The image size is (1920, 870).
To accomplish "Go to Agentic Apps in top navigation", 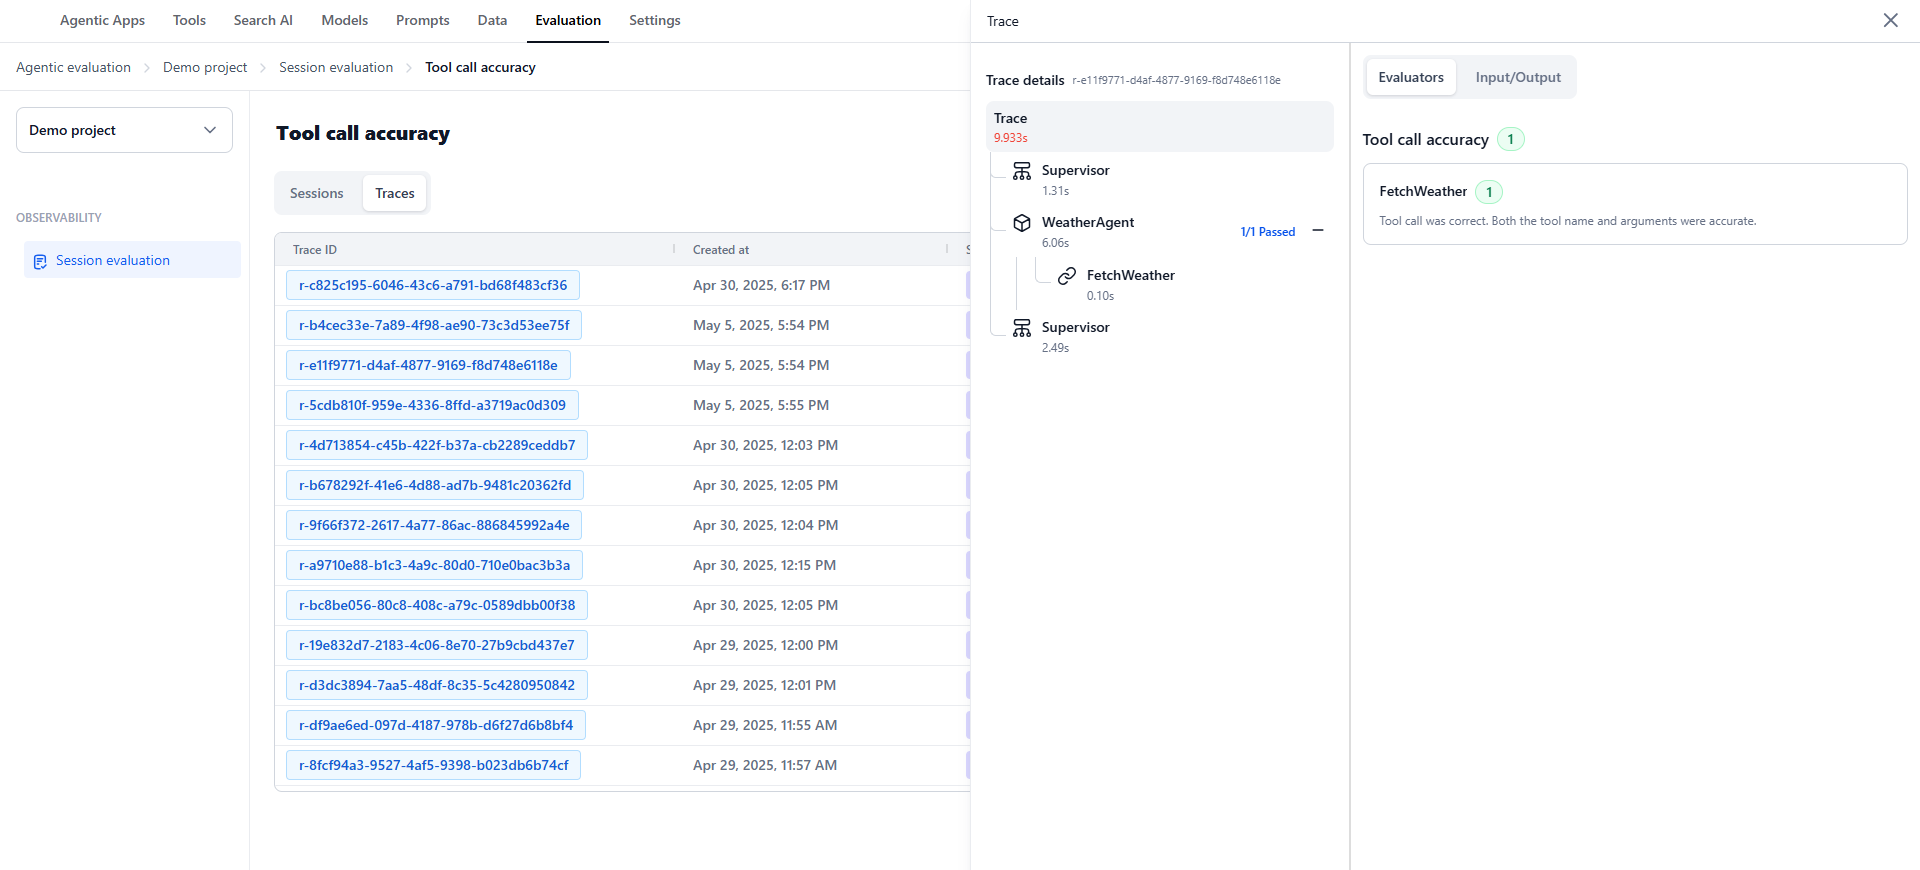I will coord(102,20).
